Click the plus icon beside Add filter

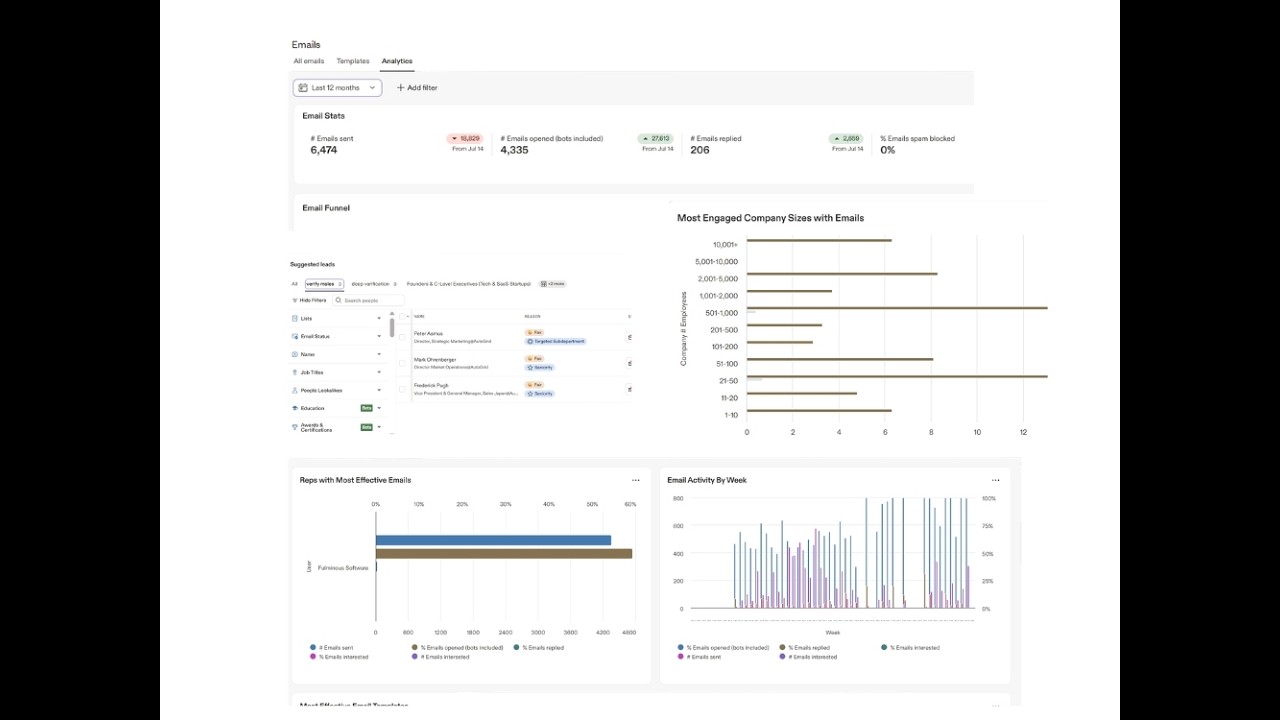pos(401,88)
